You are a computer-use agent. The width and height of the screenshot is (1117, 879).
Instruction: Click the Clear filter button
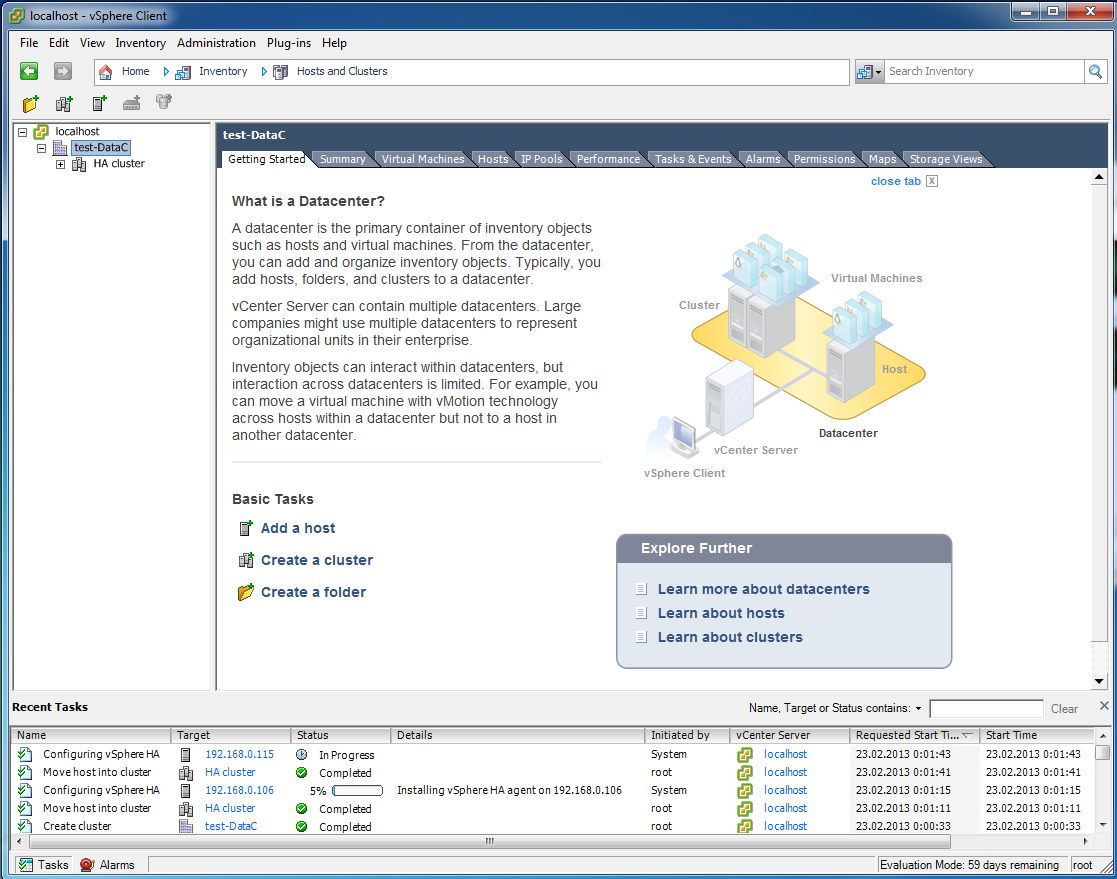click(x=1064, y=709)
